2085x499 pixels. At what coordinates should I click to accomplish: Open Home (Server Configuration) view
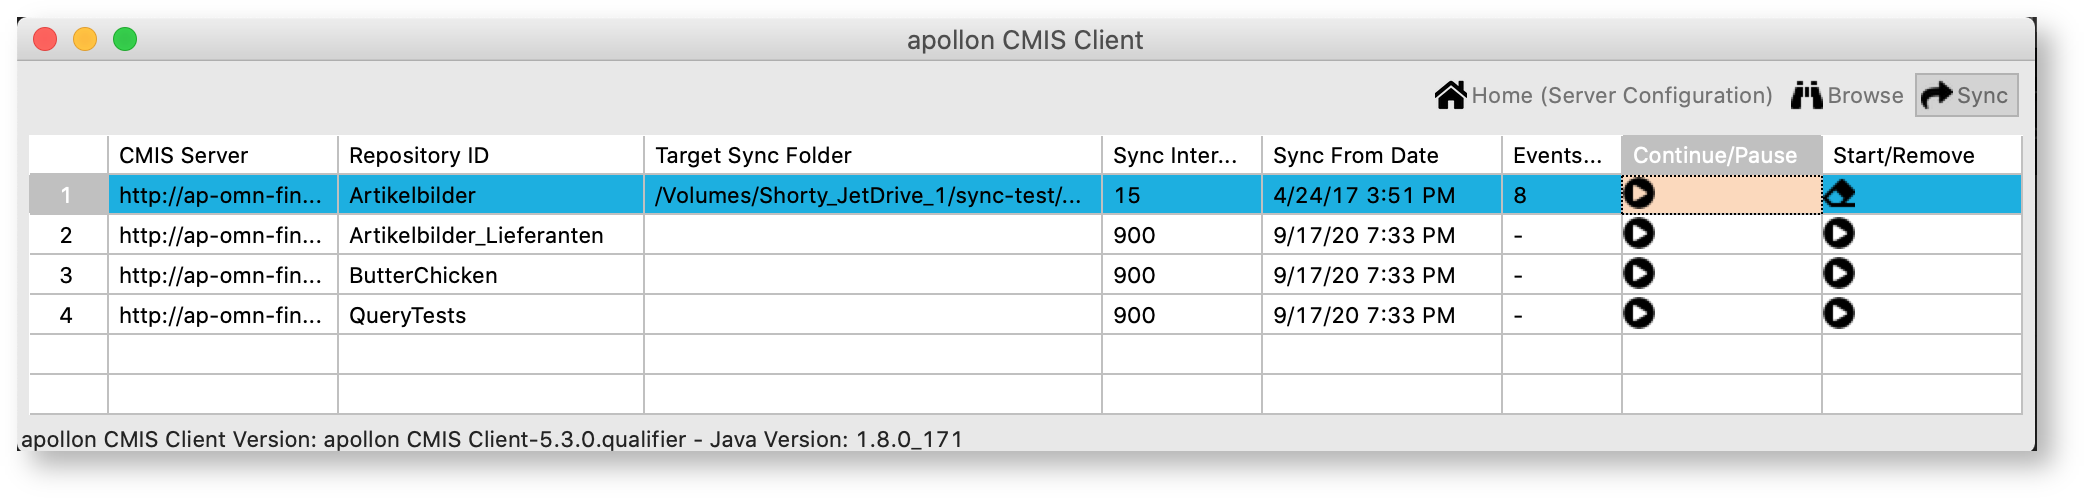pyautogui.click(x=1604, y=95)
